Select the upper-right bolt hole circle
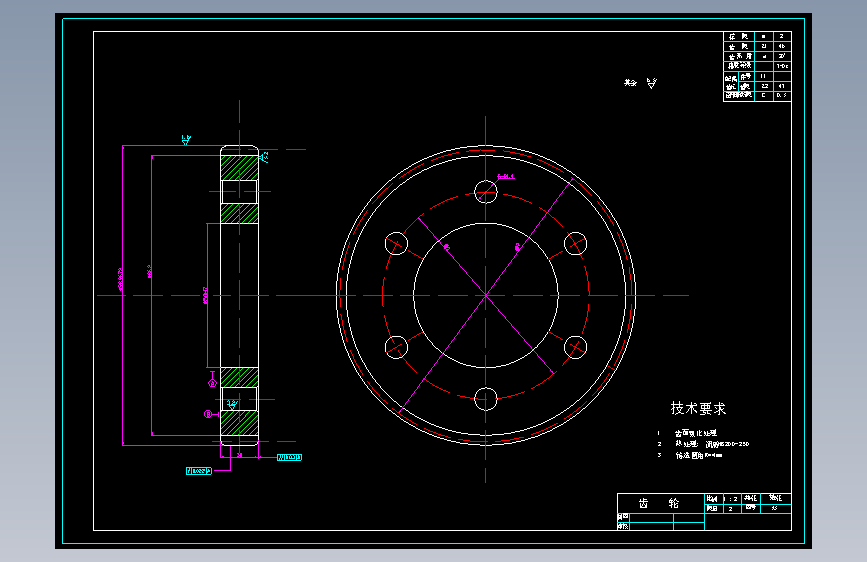This screenshot has width=867, height=562. coord(575,244)
